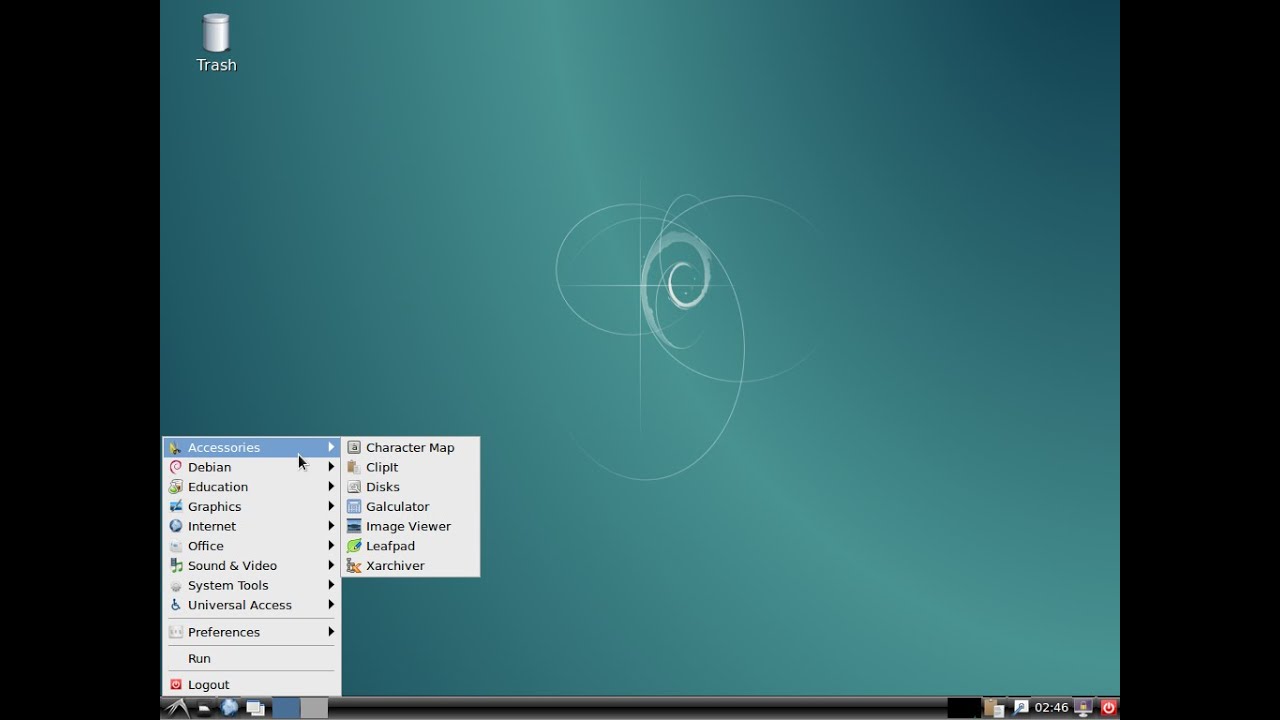Image resolution: width=1280 pixels, height=720 pixels.
Task: Click the magnifier tray icon
Action: (x=1020, y=708)
